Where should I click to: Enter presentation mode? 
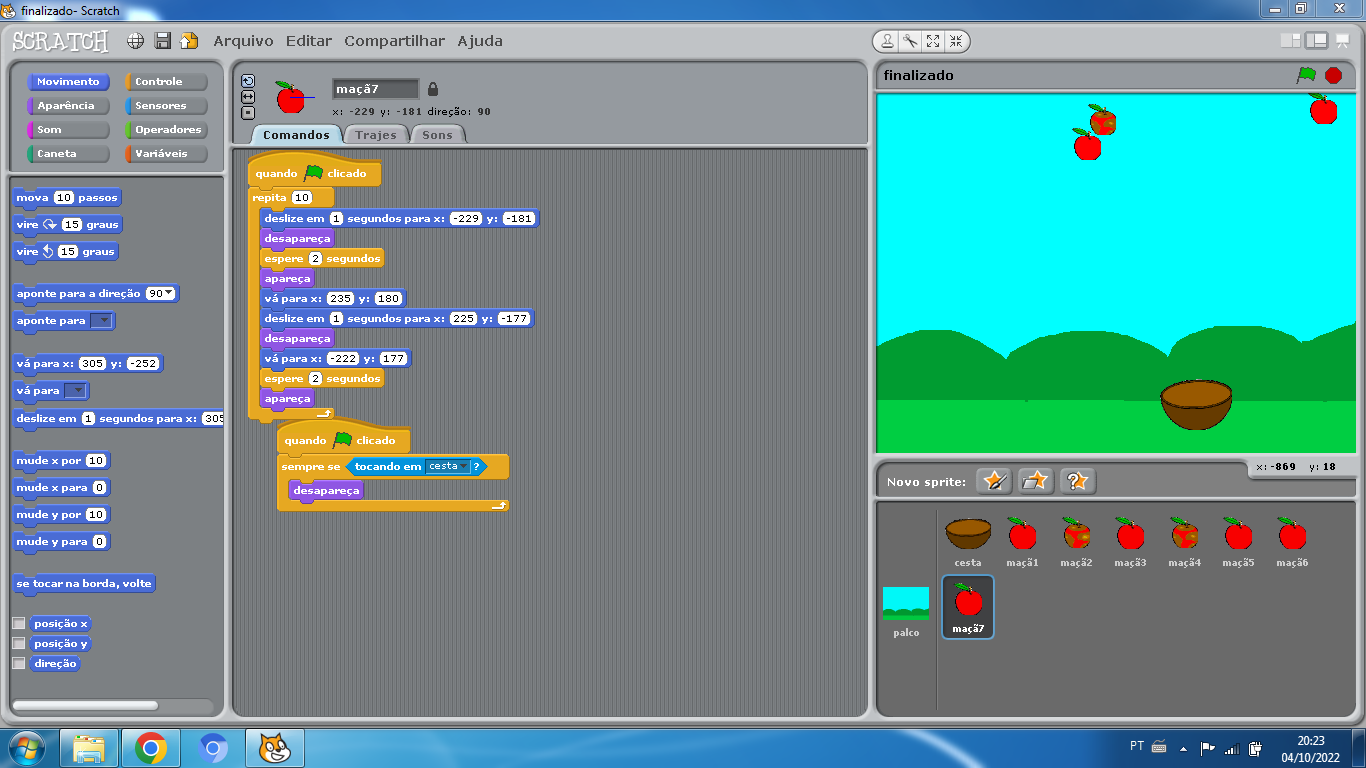[x=1343, y=41]
